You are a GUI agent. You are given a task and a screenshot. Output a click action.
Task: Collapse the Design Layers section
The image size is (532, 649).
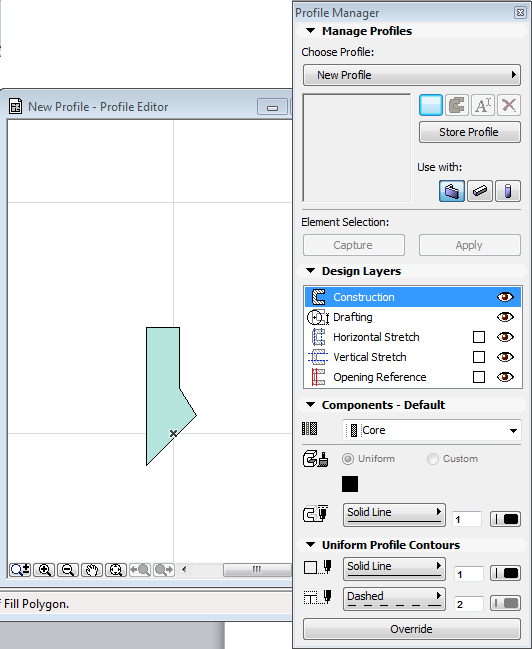point(311,271)
